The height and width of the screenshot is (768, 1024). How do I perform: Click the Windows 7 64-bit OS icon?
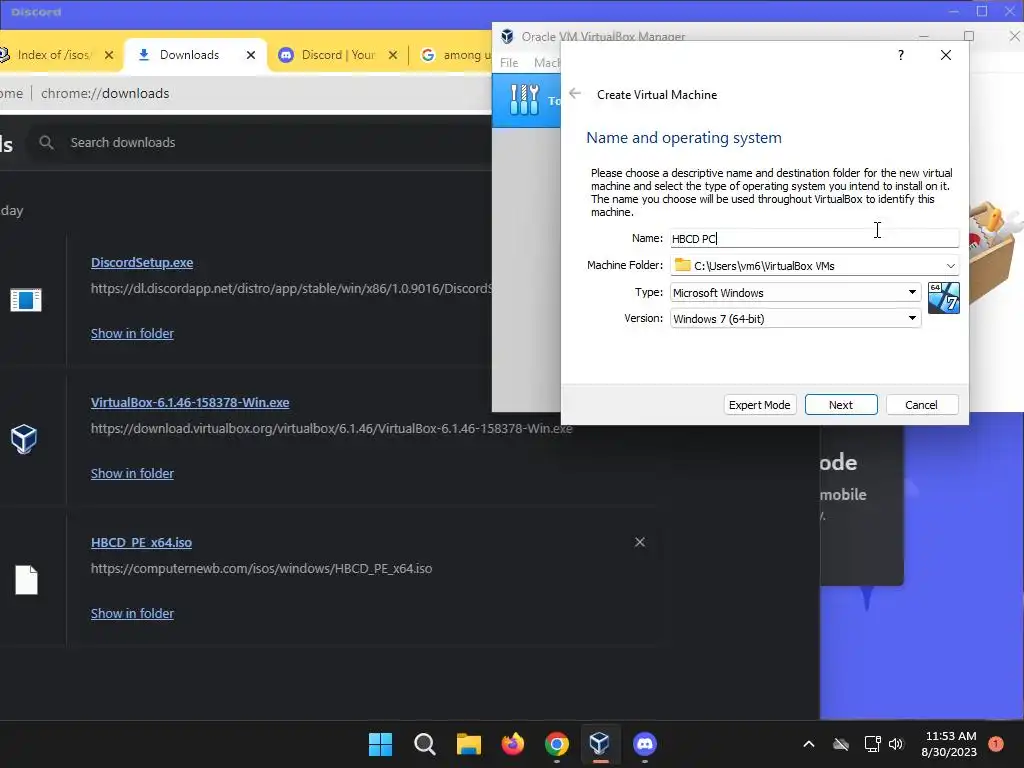pos(944,298)
